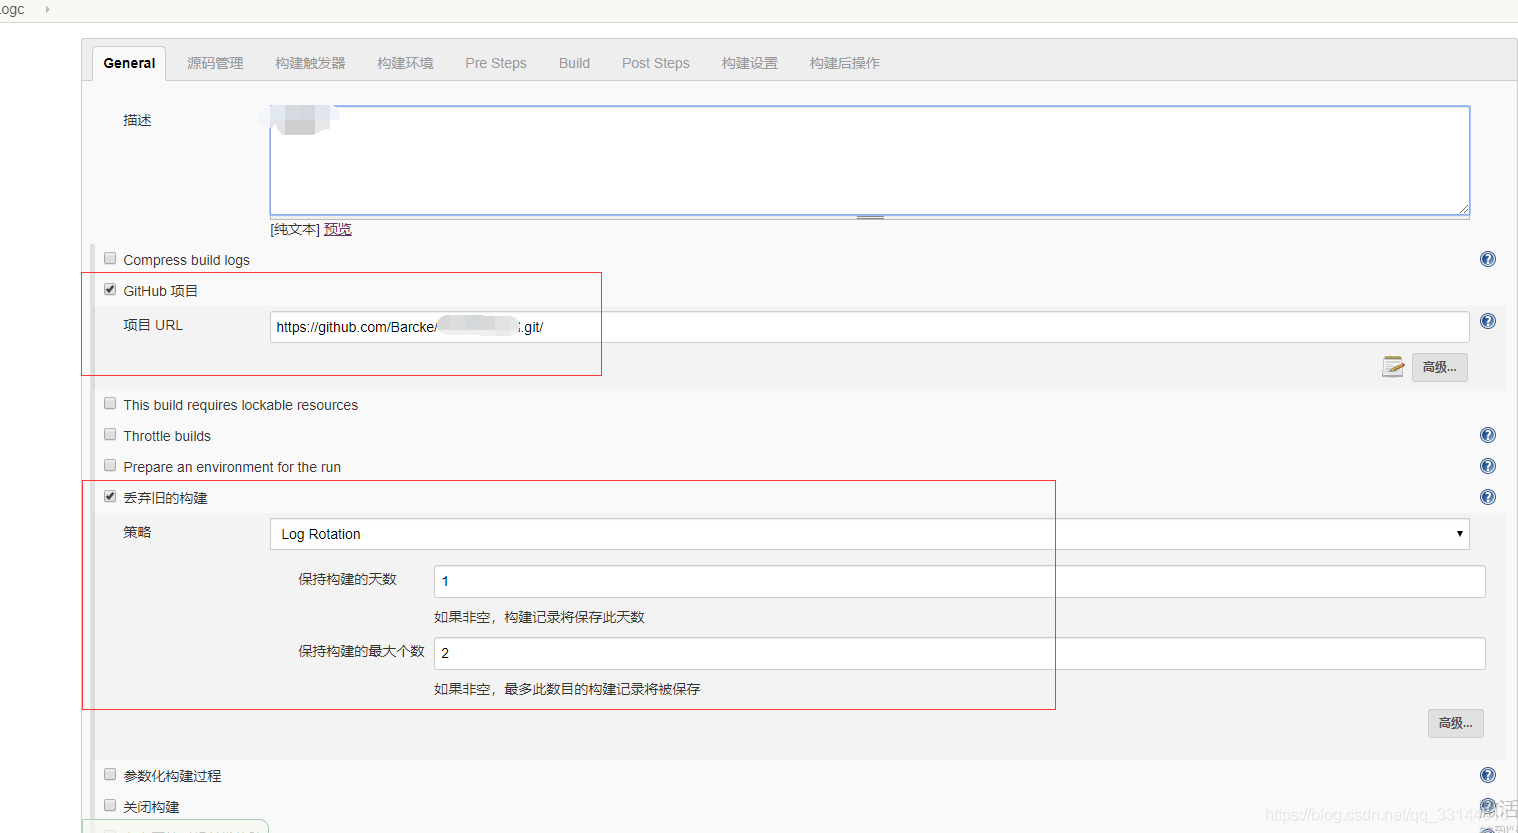This screenshot has width=1518, height=833.
Task: Grab the description textarea resize handle
Action: 870,217
